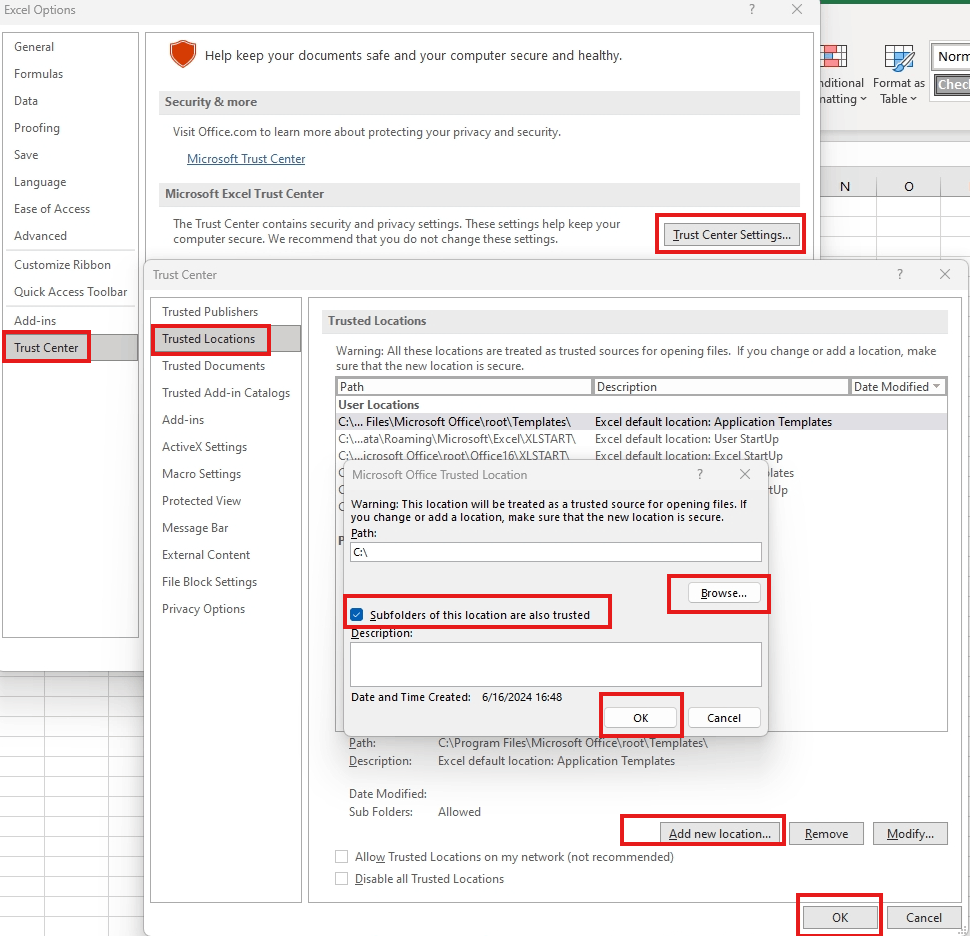
Task: Open the Advanced options category
Action: pos(40,236)
